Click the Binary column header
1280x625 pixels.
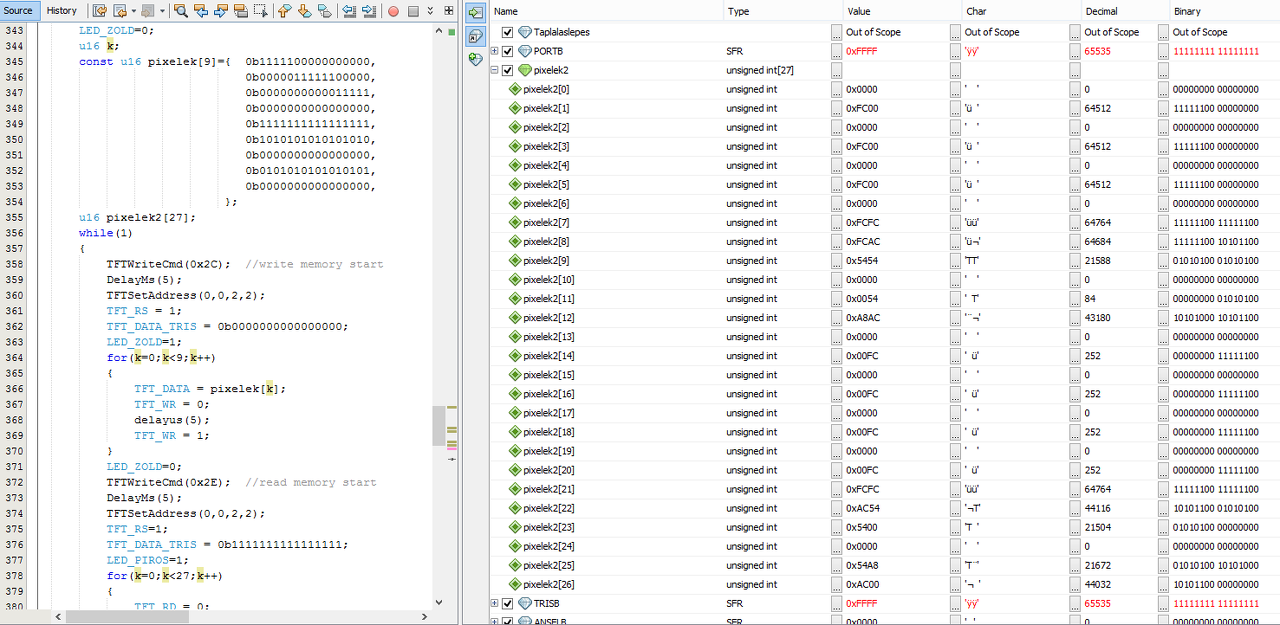1224,11
